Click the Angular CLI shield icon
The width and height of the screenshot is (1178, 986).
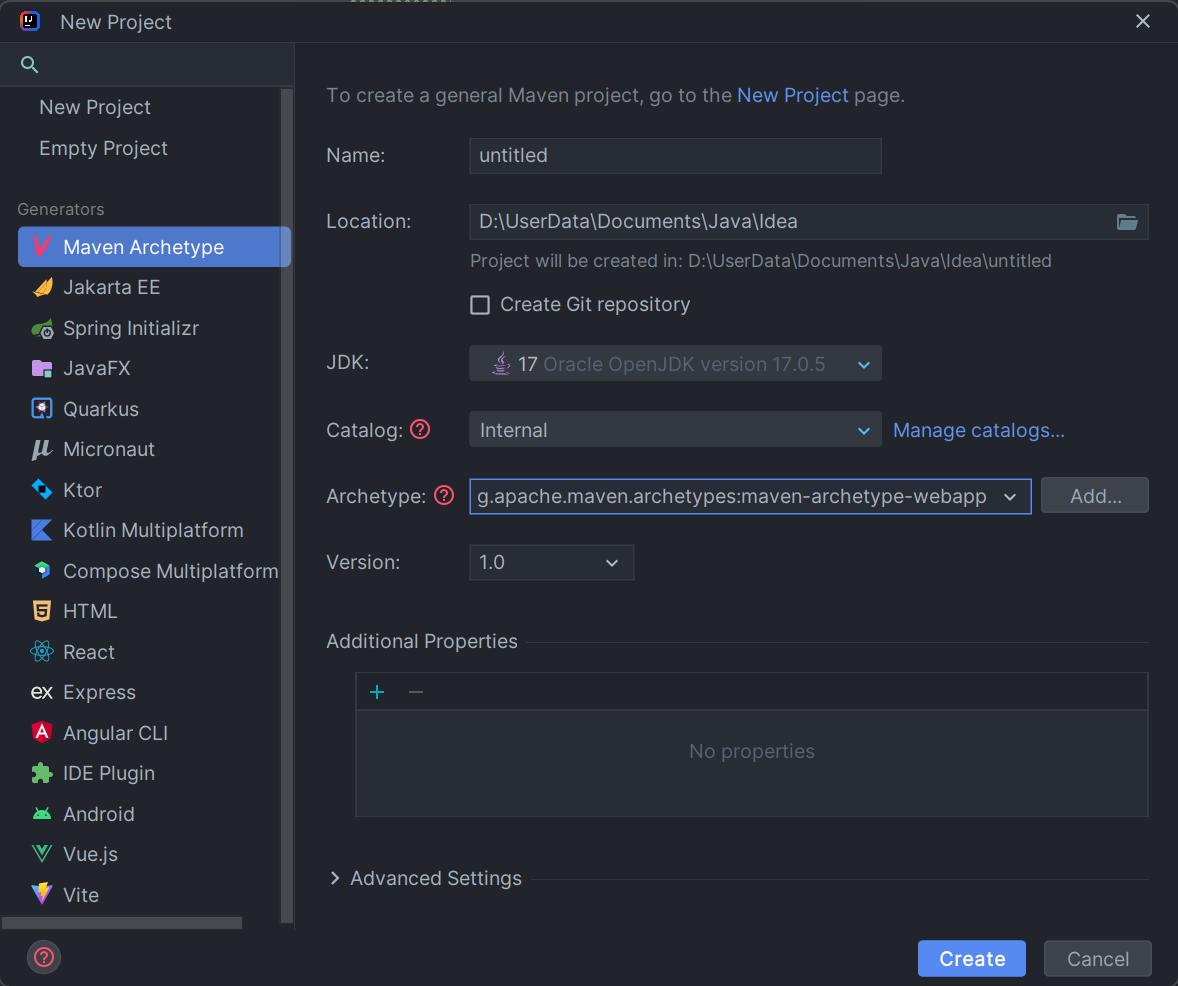(42, 733)
